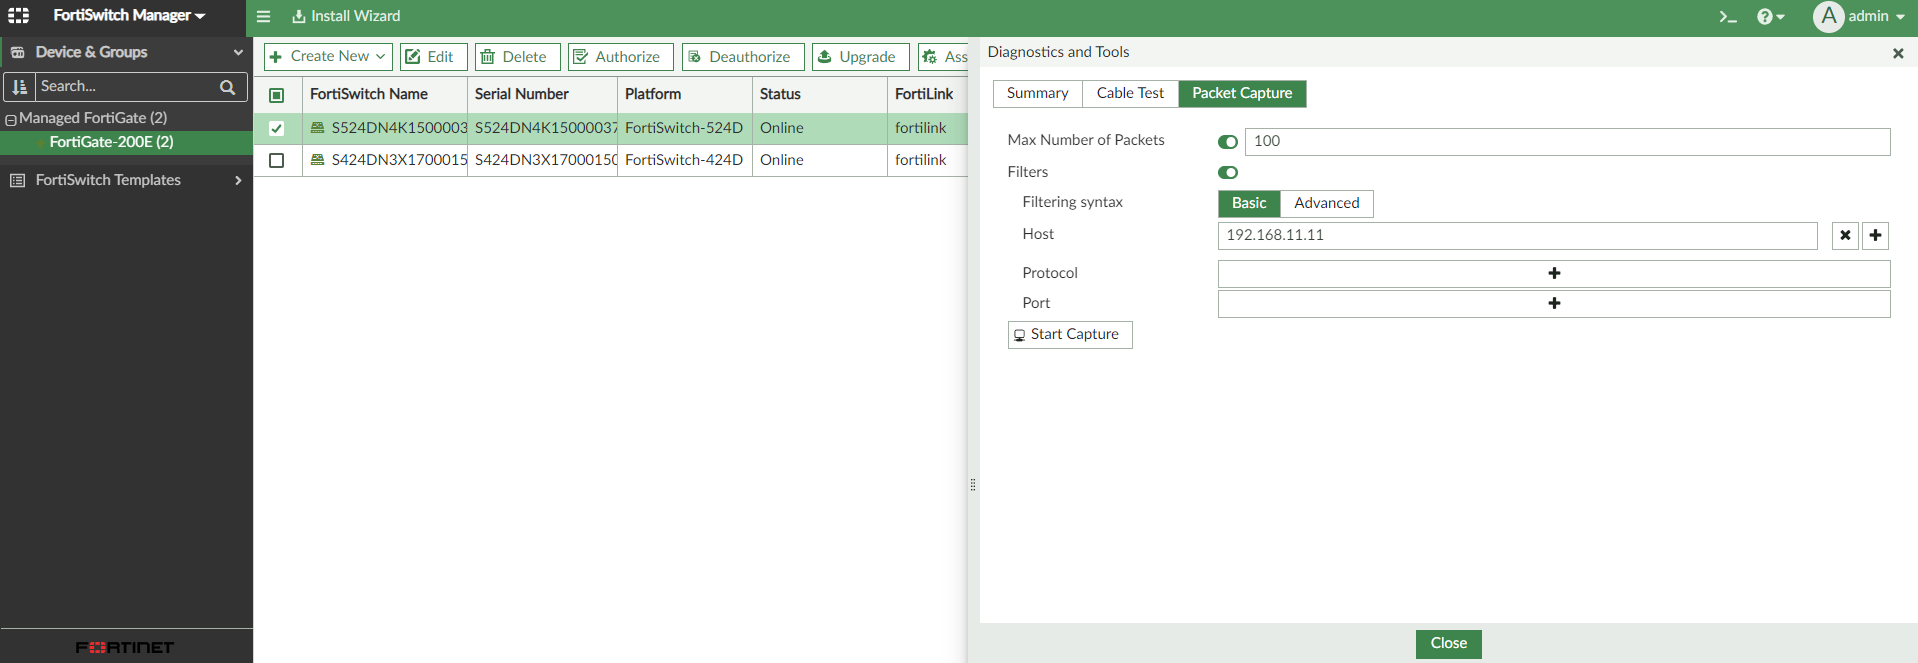Click Start Capture button
Image resolution: width=1918 pixels, height=663 pixels.
click(1070, 334)
